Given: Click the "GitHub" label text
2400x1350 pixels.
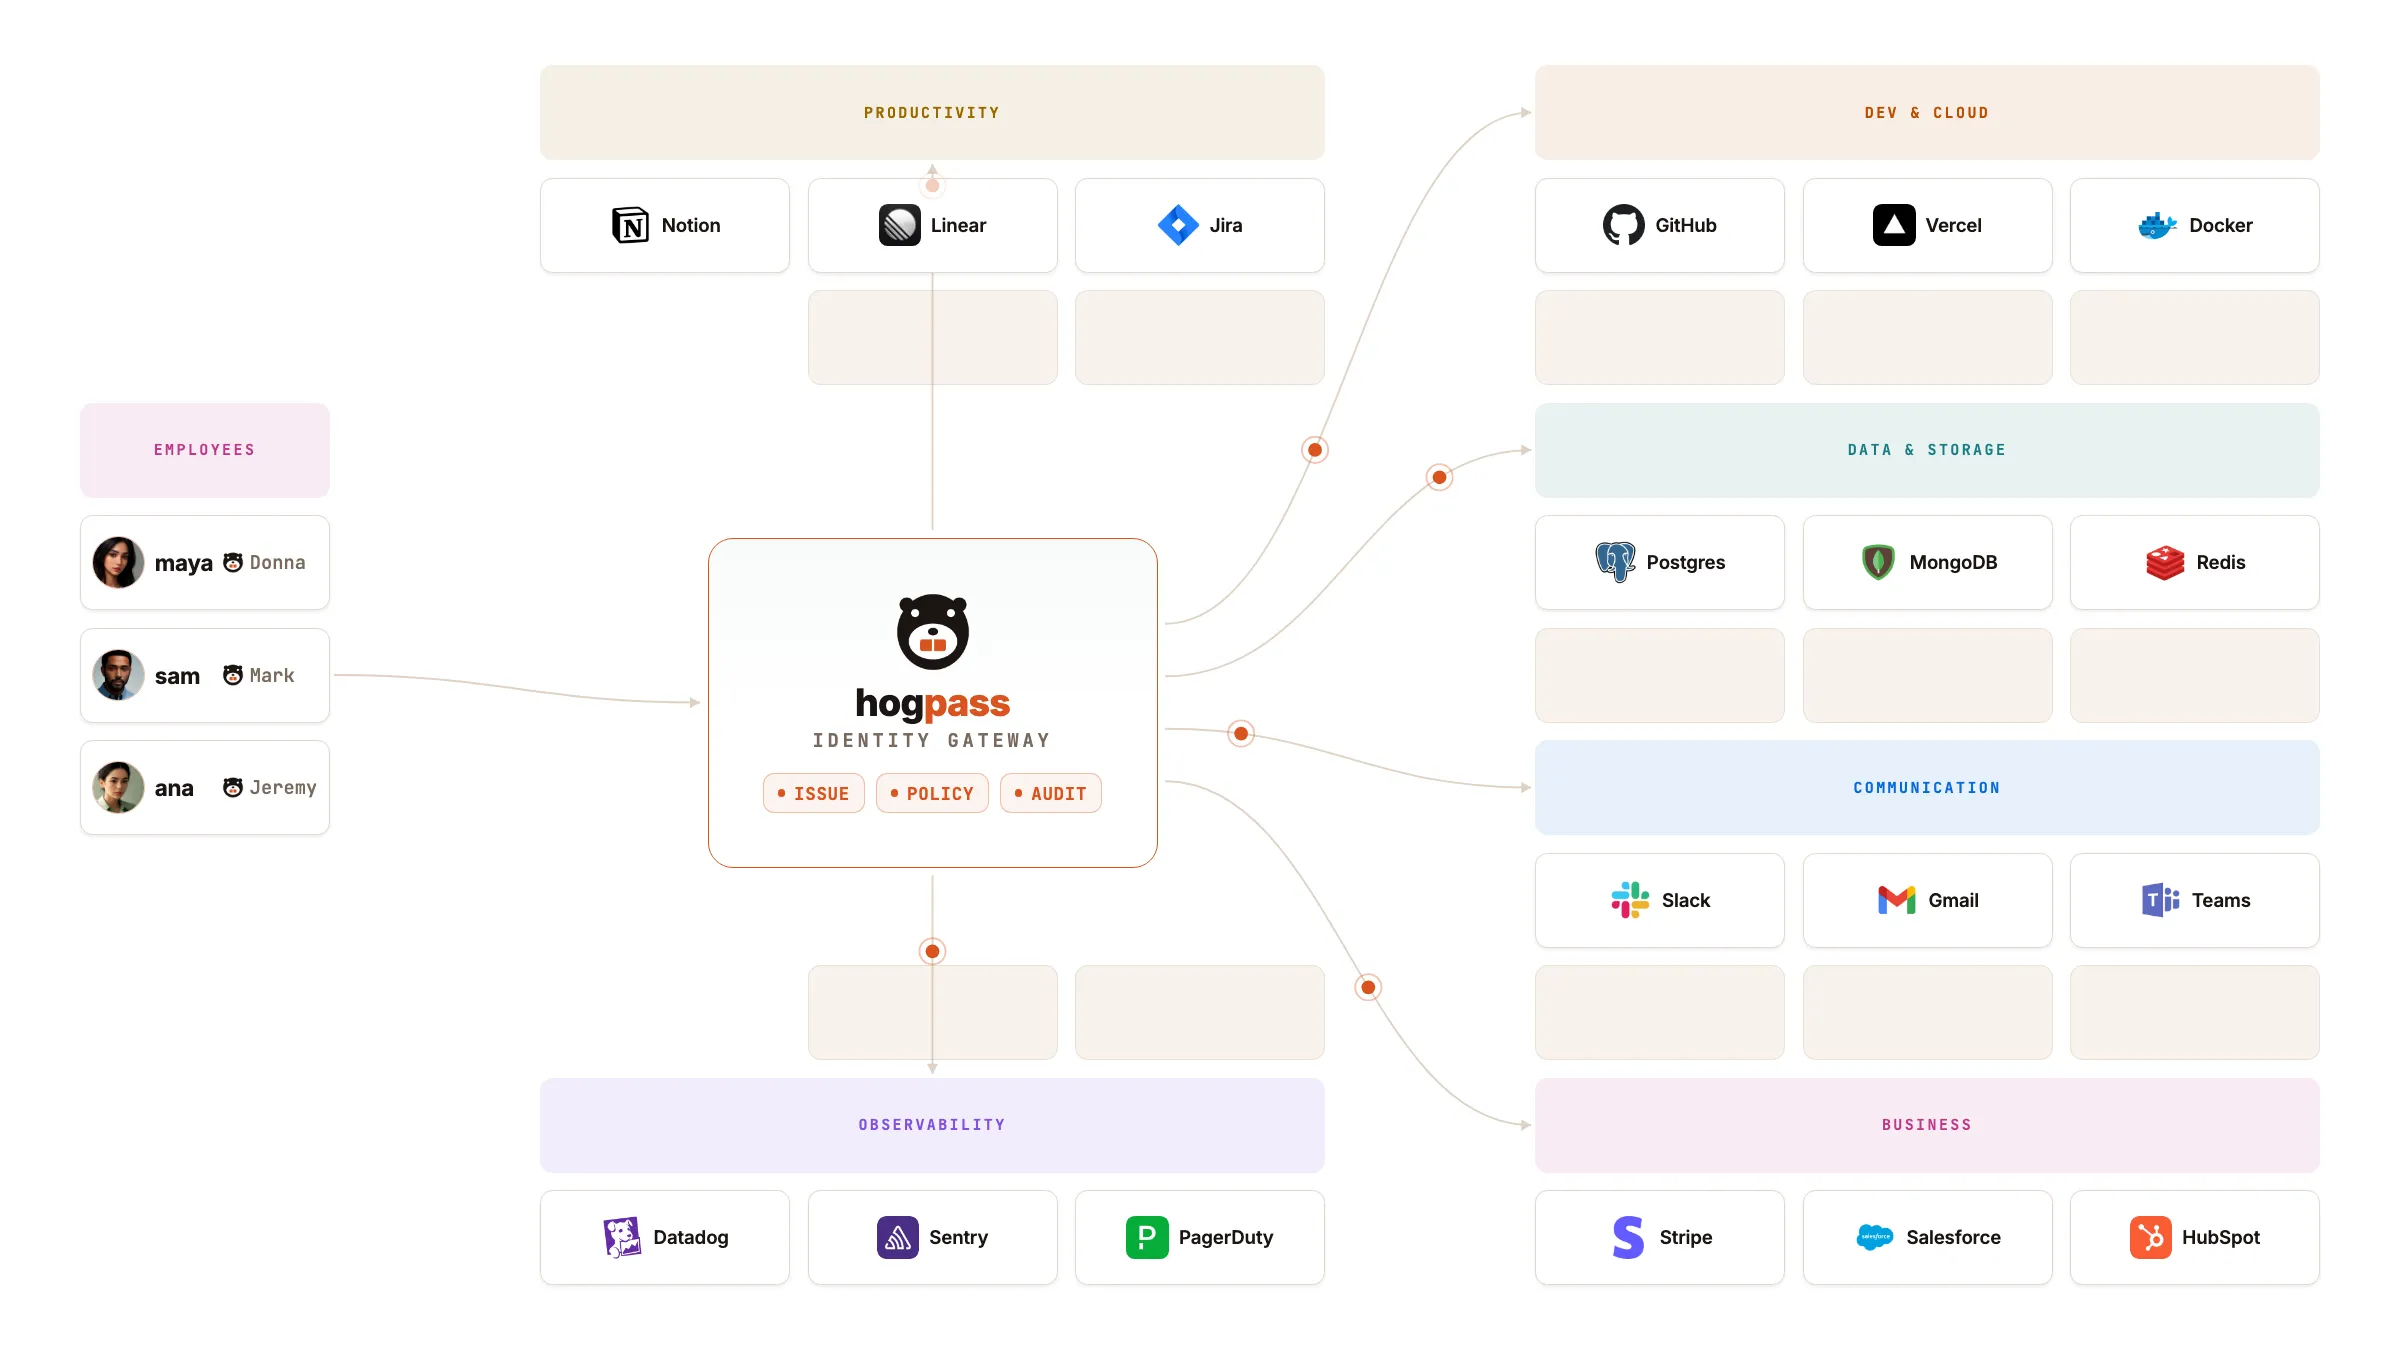Looking at the screenshot, I should click(x=1686, y=225).
